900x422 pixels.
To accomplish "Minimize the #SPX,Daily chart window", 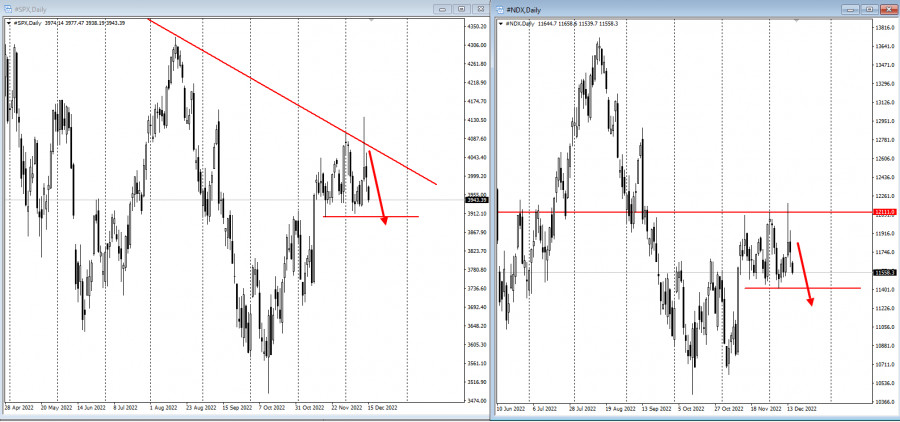I will 442,9.
